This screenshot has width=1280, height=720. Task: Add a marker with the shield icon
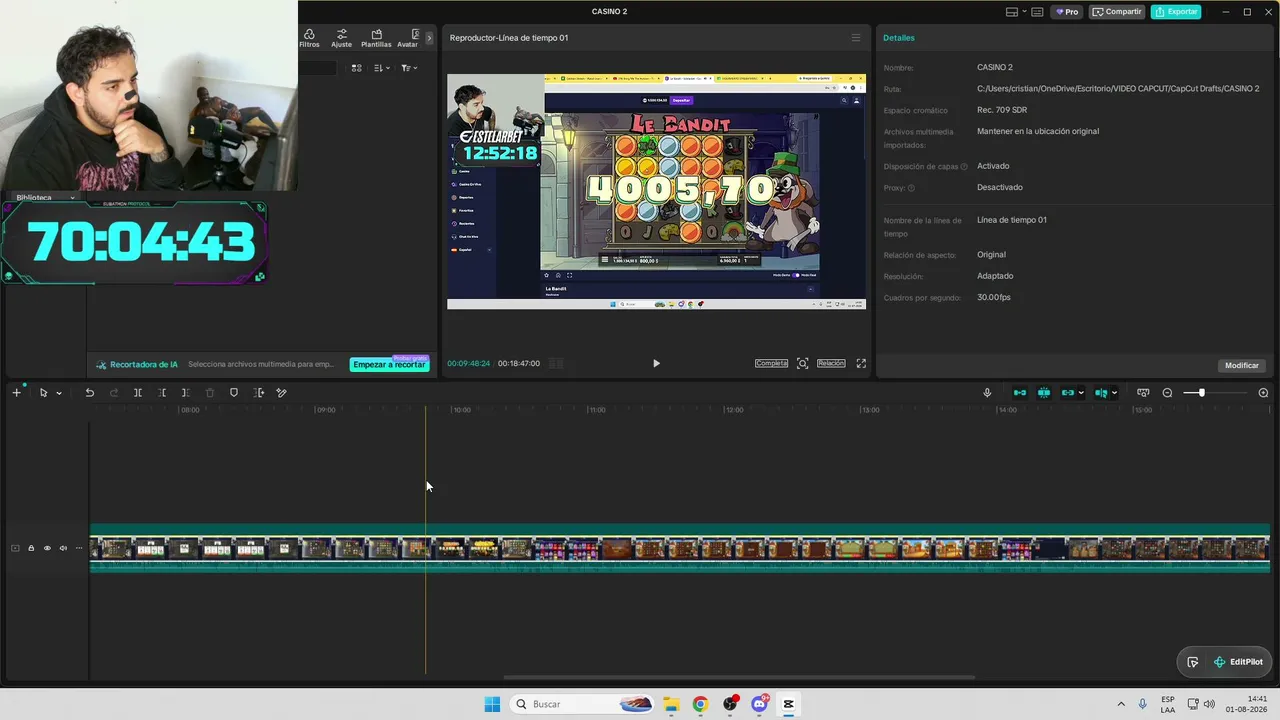tap(234, 393)
